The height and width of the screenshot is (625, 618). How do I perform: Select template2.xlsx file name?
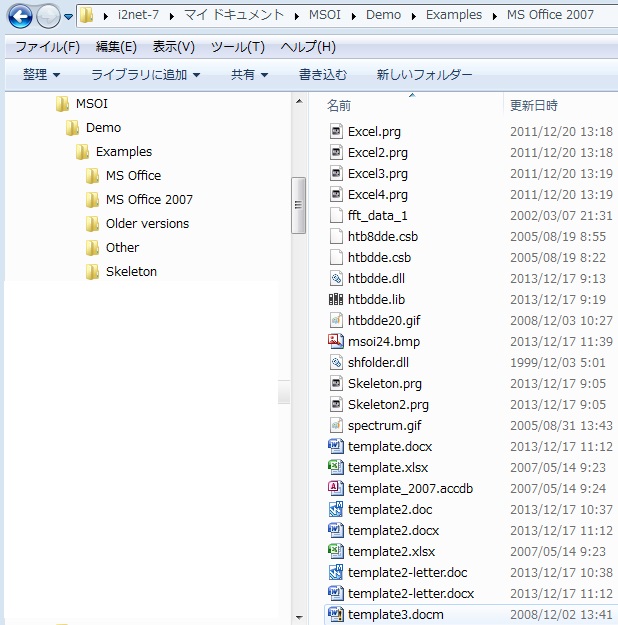(x=391, y=552)
